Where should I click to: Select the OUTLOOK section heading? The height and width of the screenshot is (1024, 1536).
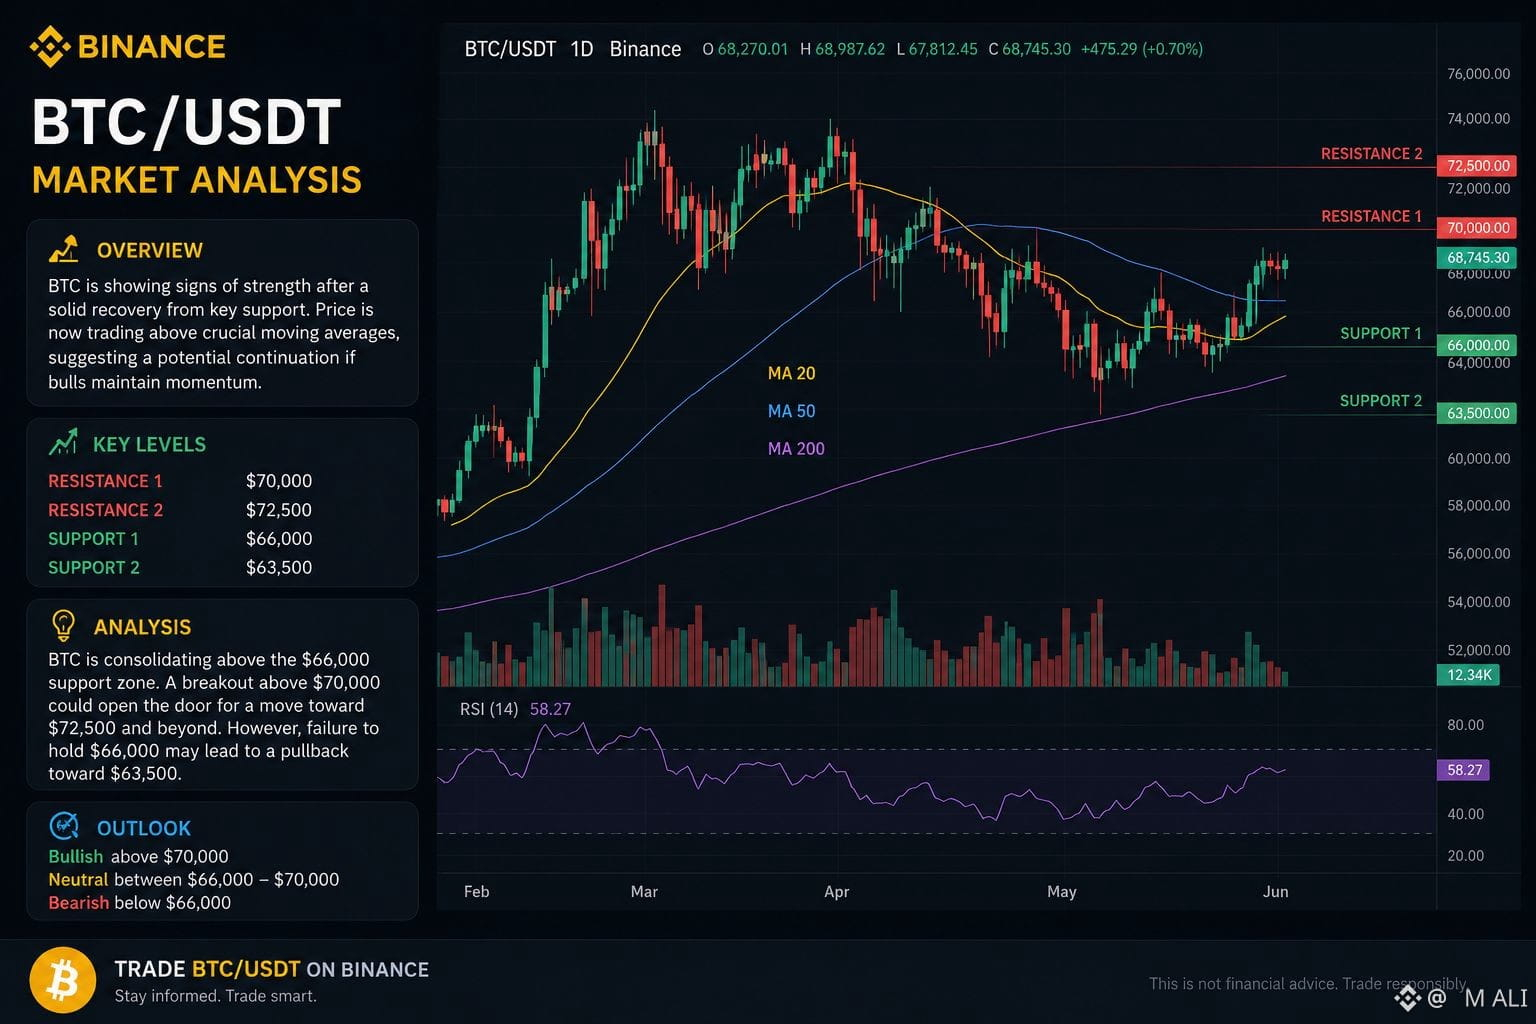click(x=144, y=828)
